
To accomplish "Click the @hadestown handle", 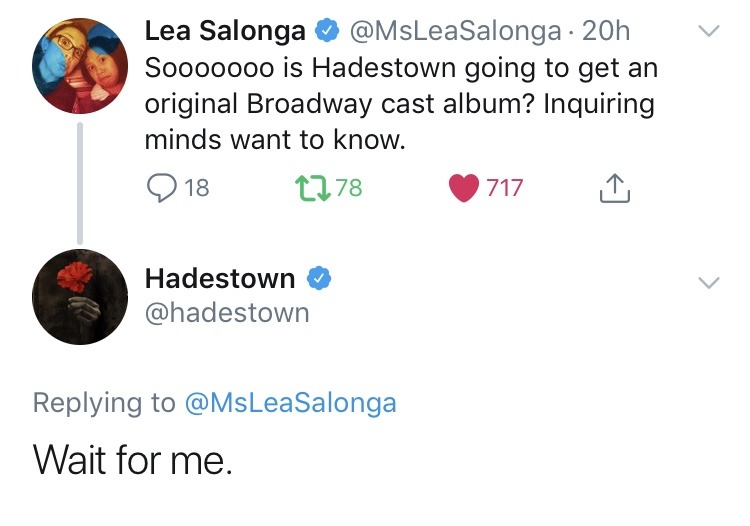I will (227, 313).
